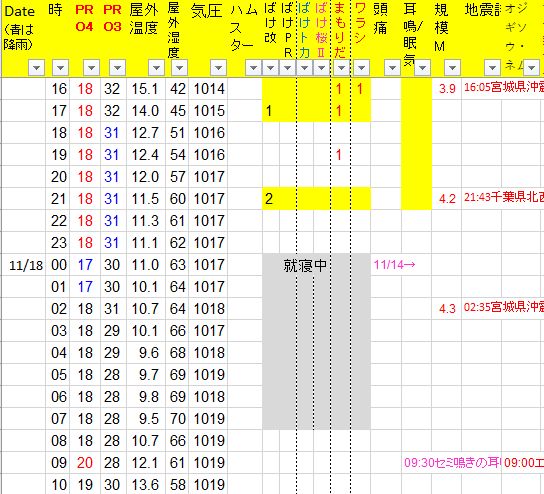The image size is (544, 494).
Task: Open the 屋外温度 column filter dropdown
Action: click(156, 68)
